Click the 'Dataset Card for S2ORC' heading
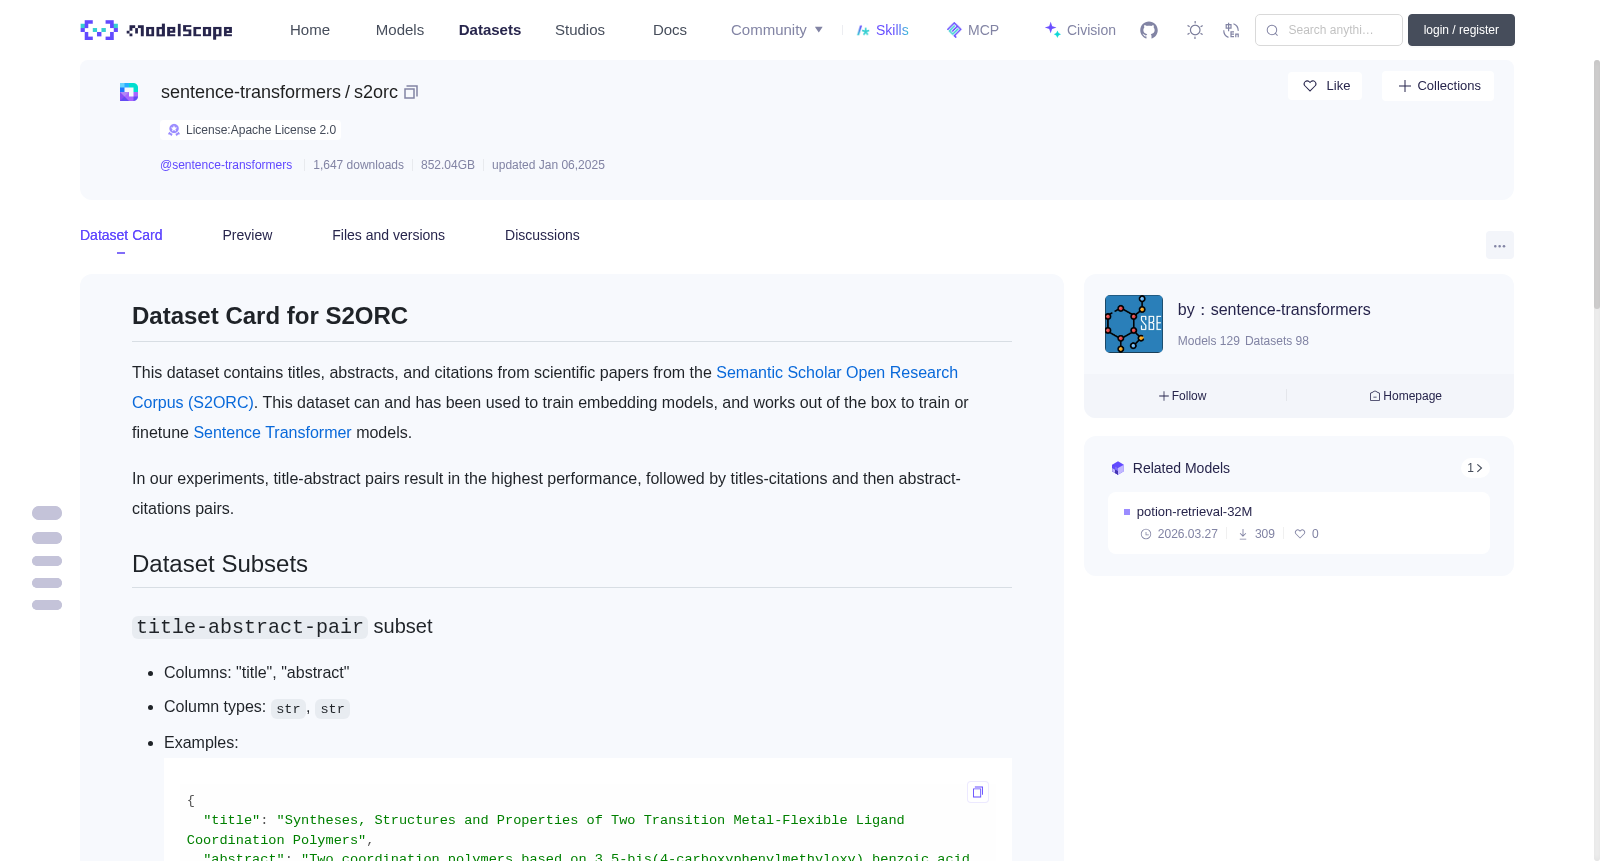 pyautogui.click(x=270, y=316)
